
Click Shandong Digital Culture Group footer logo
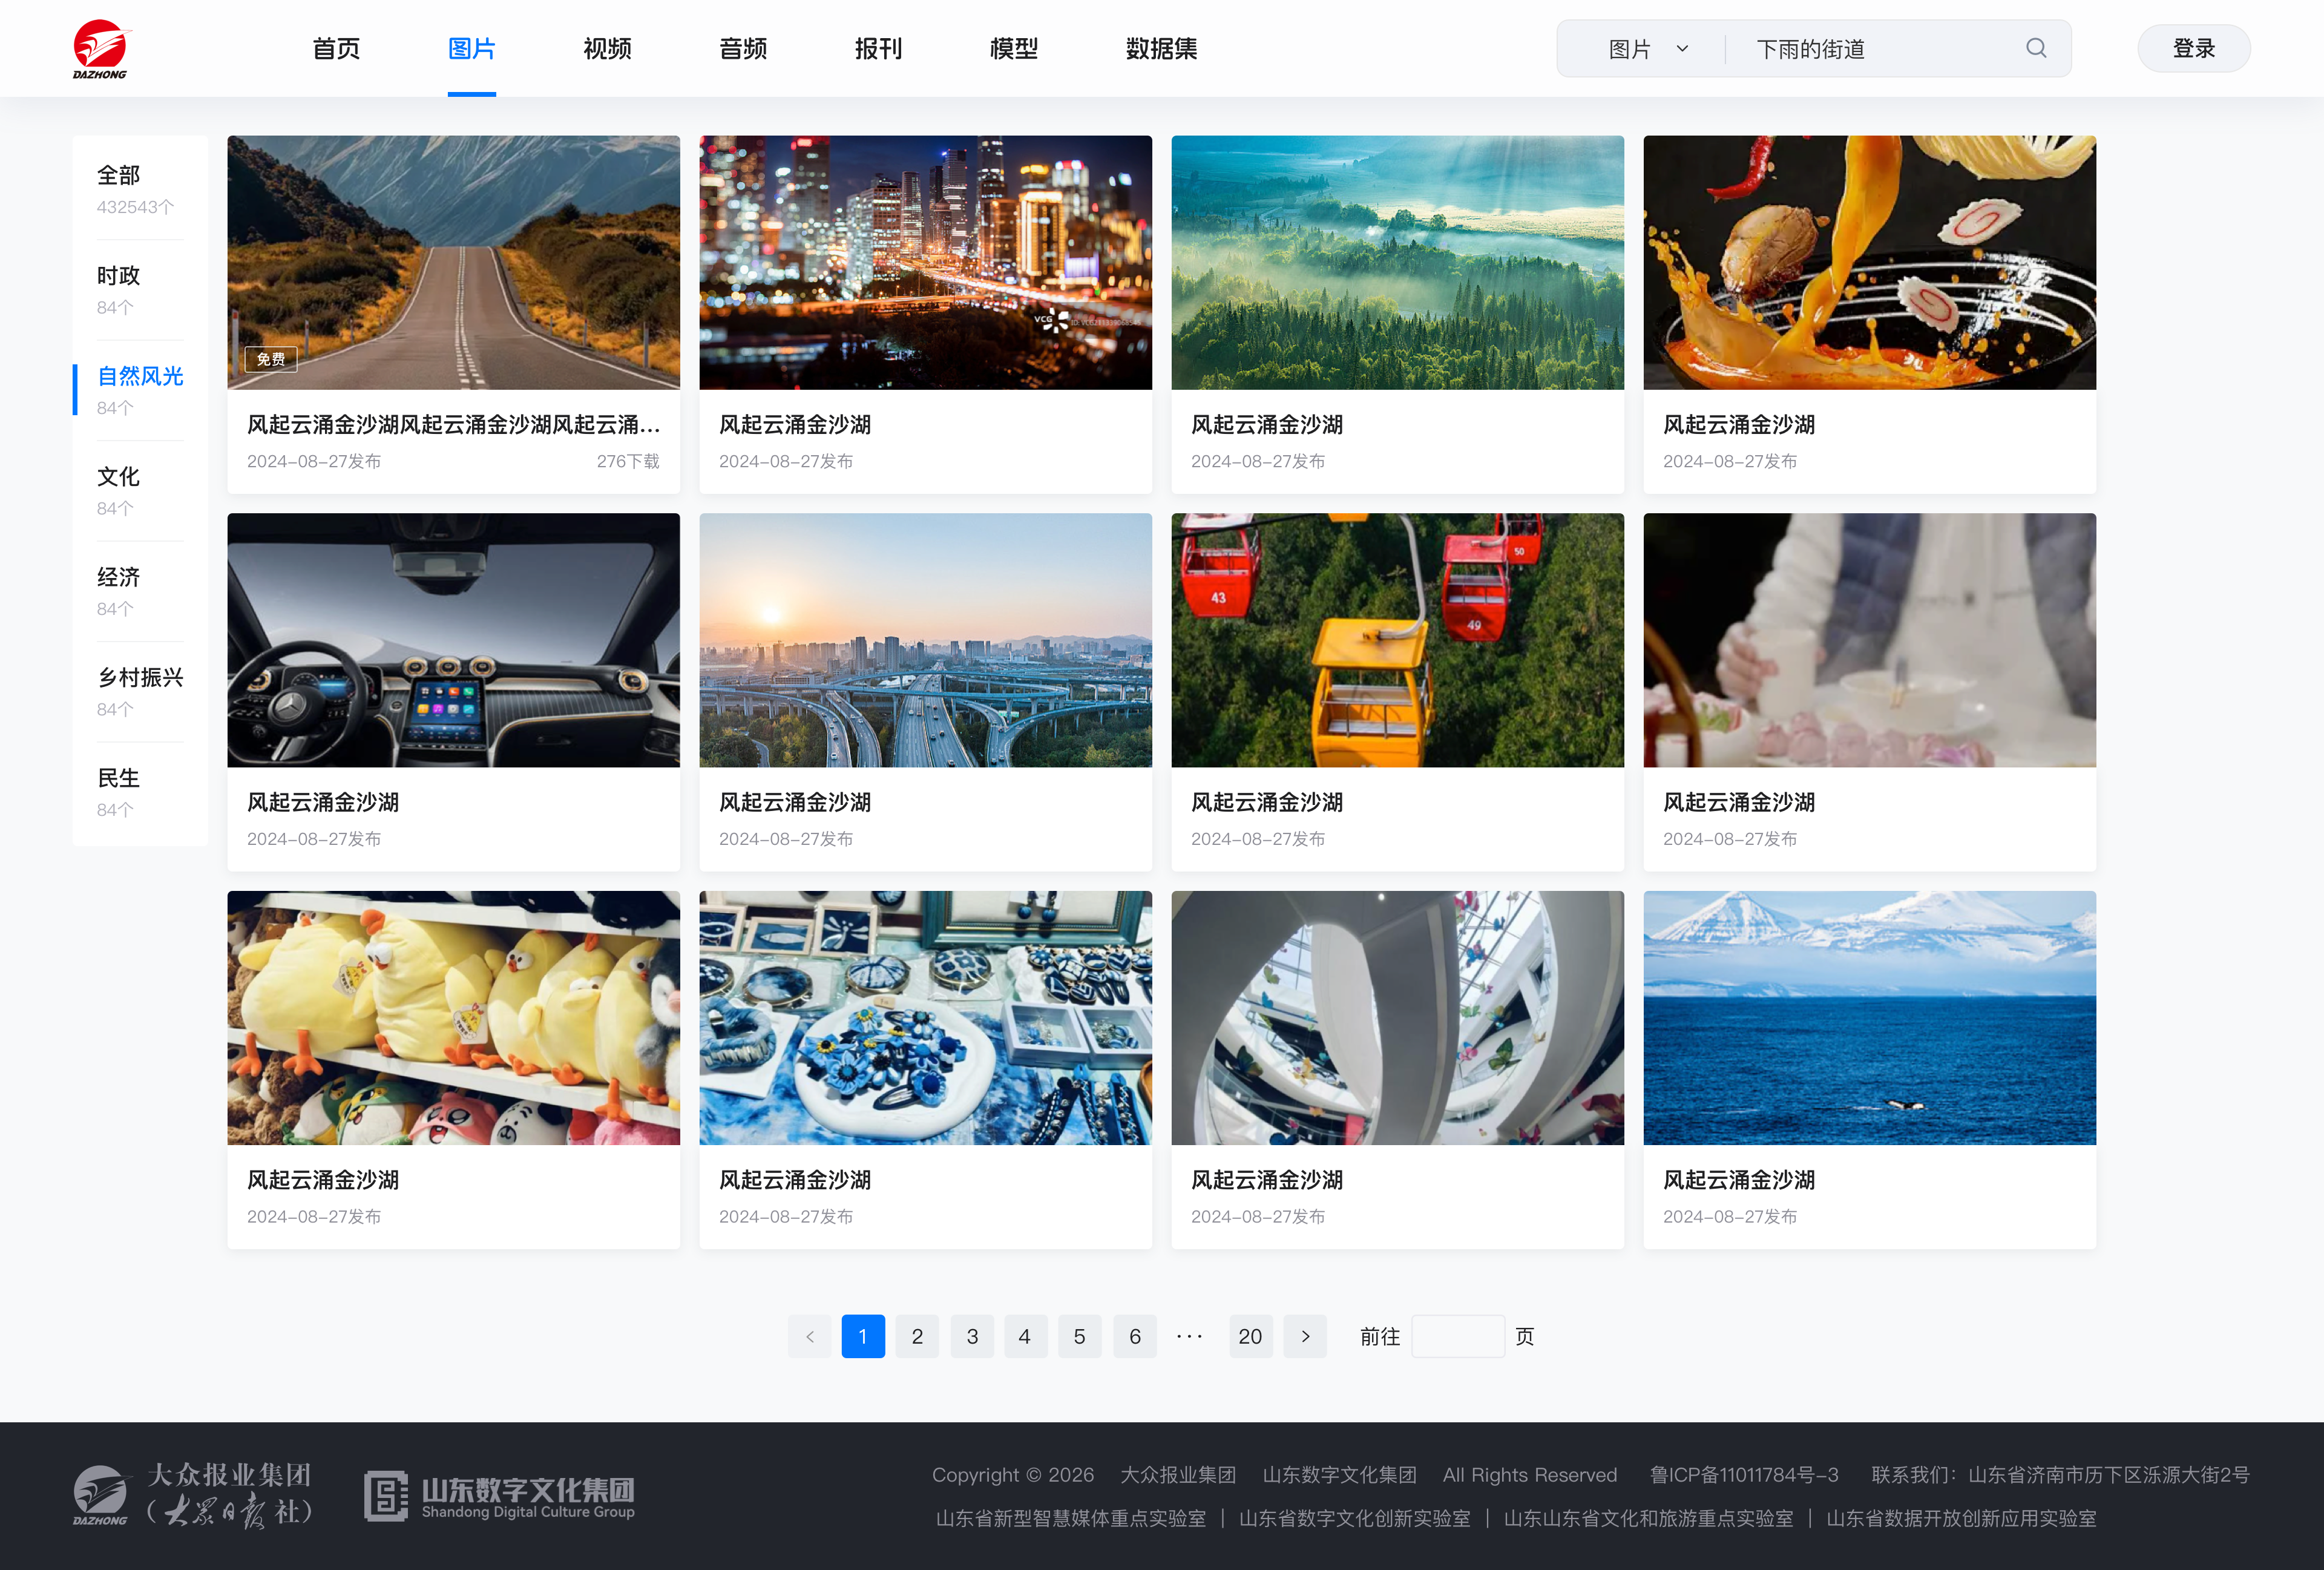pos(499,1497)
